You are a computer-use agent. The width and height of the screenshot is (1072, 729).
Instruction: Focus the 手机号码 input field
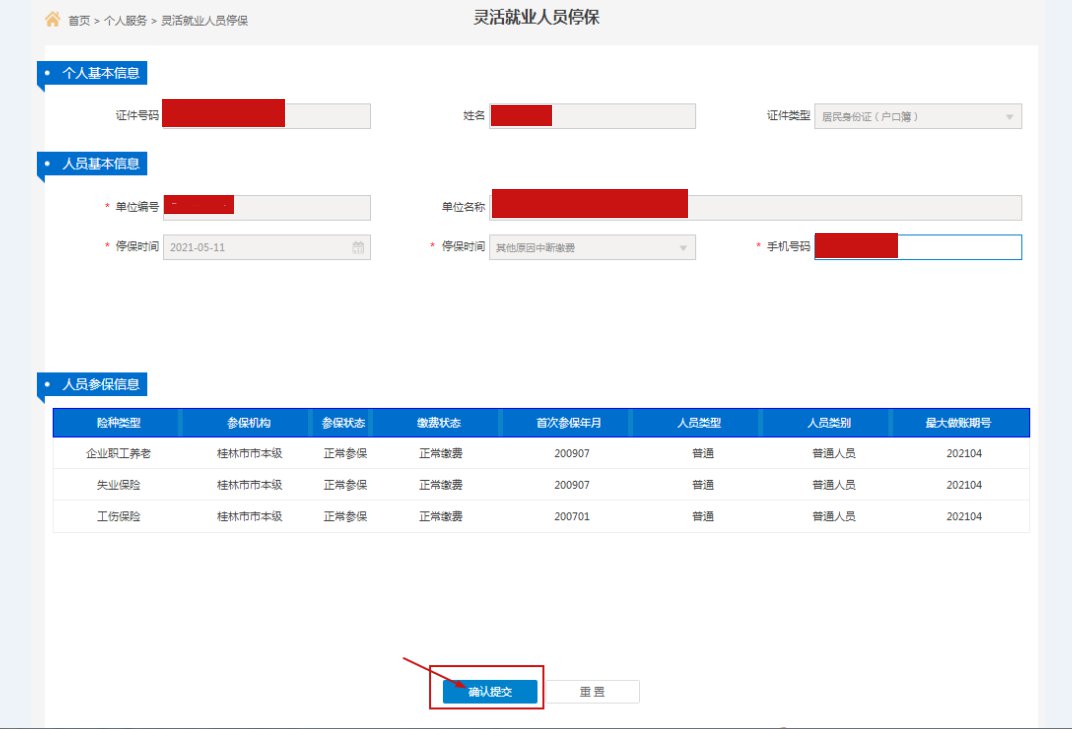[958, 247]
